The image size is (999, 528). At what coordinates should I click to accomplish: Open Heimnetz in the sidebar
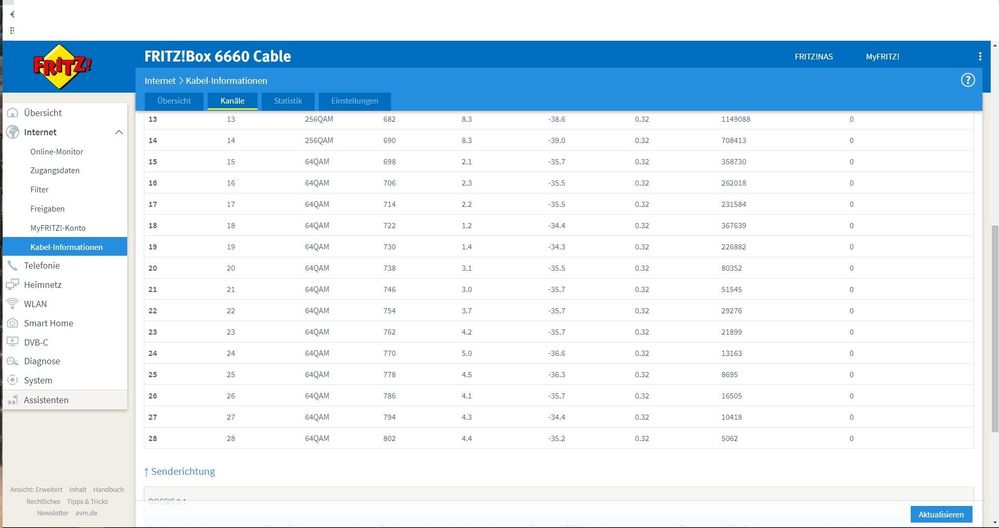(x=43, y=285)
